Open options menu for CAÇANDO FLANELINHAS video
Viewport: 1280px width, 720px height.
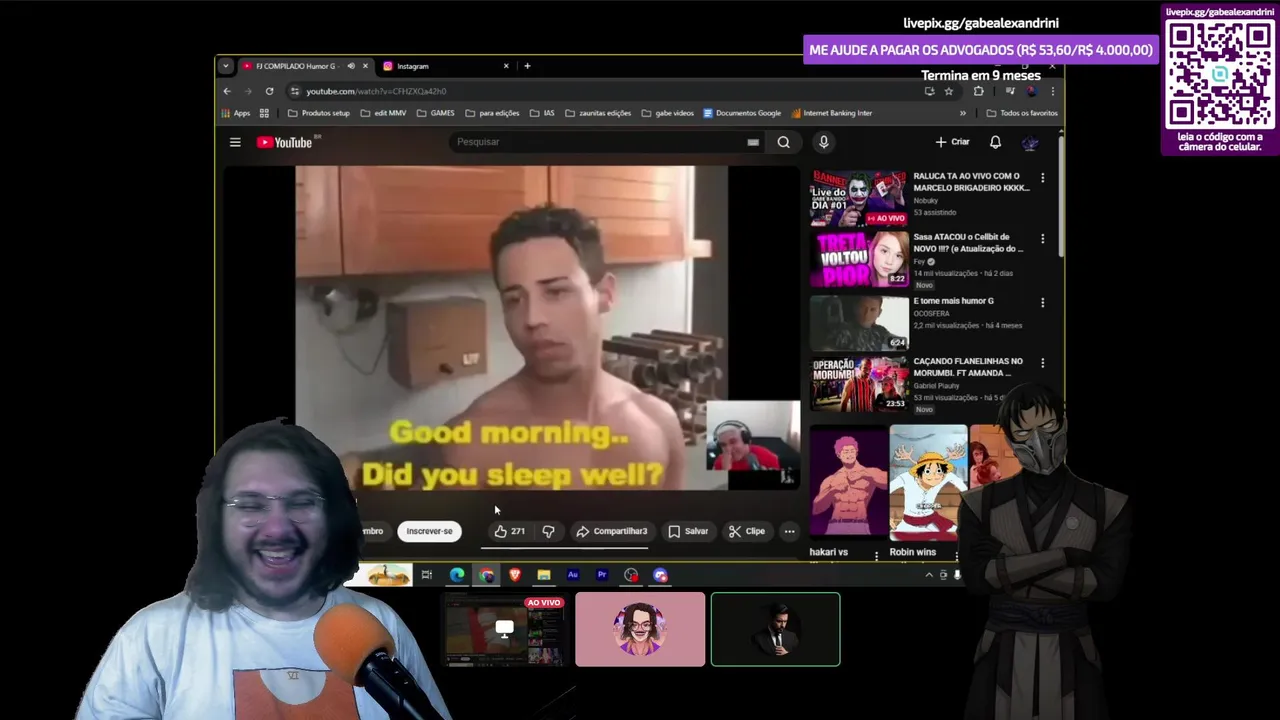click(x=1042, y=363)
